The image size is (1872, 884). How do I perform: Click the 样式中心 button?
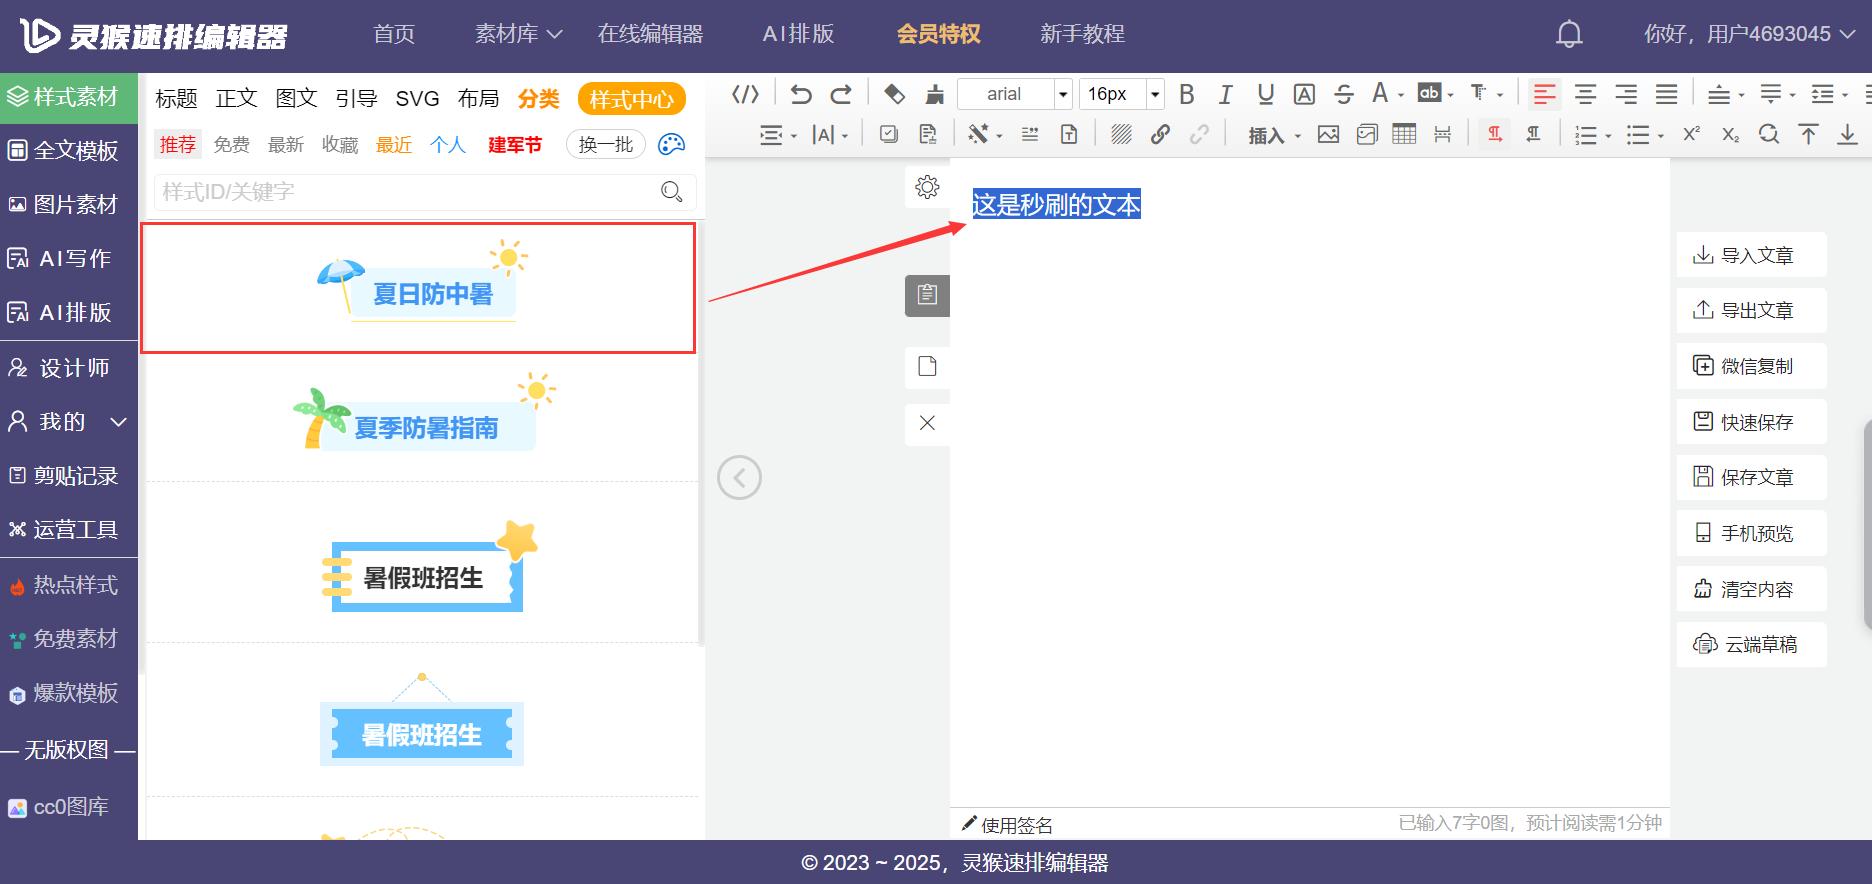point(632,99)
